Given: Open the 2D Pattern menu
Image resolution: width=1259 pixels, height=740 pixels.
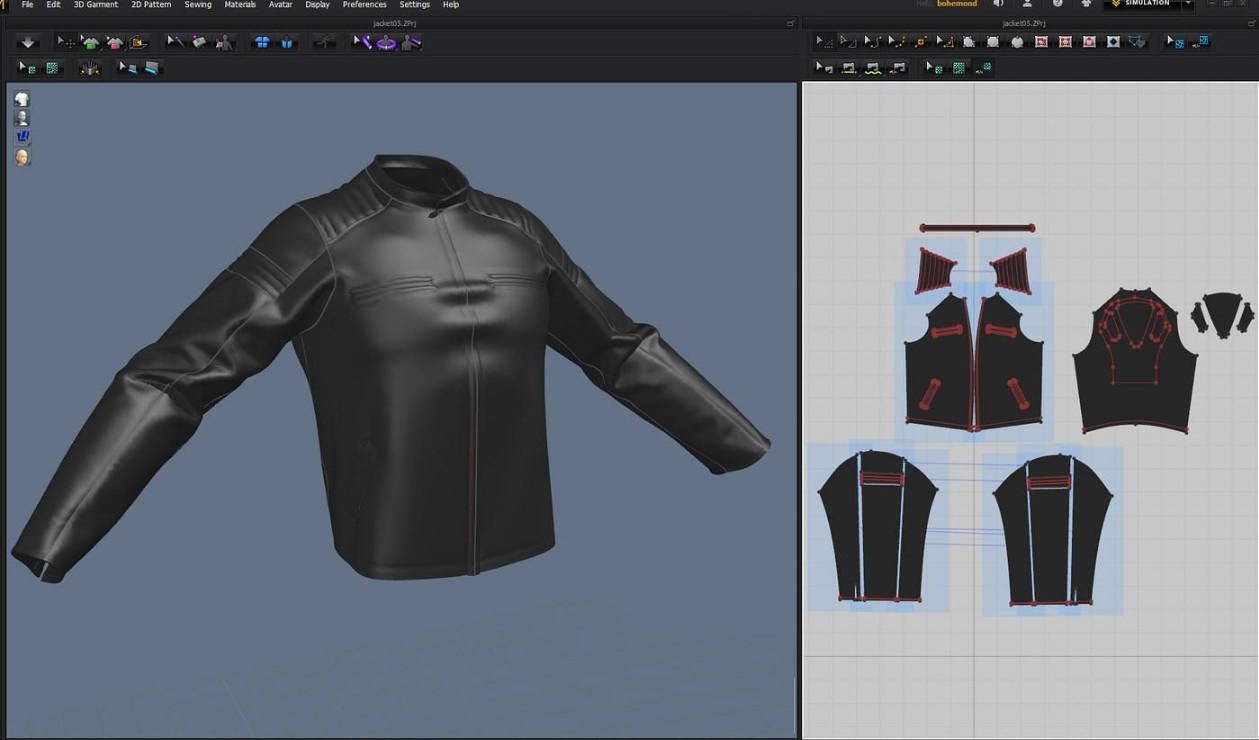Looking at the screenshot, I should [x=151, y=5].
